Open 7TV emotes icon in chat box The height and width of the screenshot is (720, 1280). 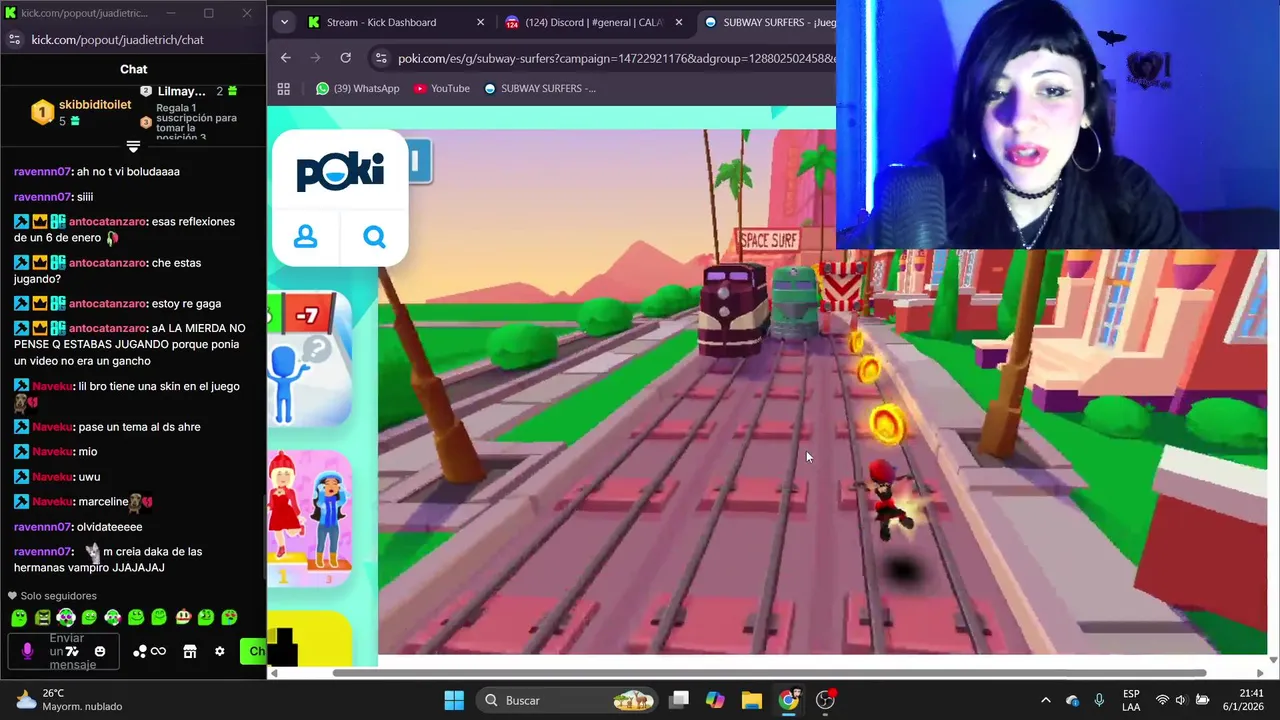pos(71,651)
